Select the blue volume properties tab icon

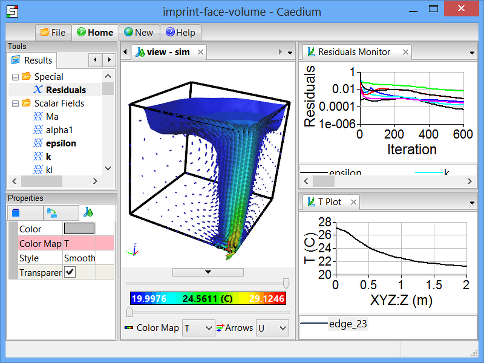pyautogui.click(x=16, y=213)
